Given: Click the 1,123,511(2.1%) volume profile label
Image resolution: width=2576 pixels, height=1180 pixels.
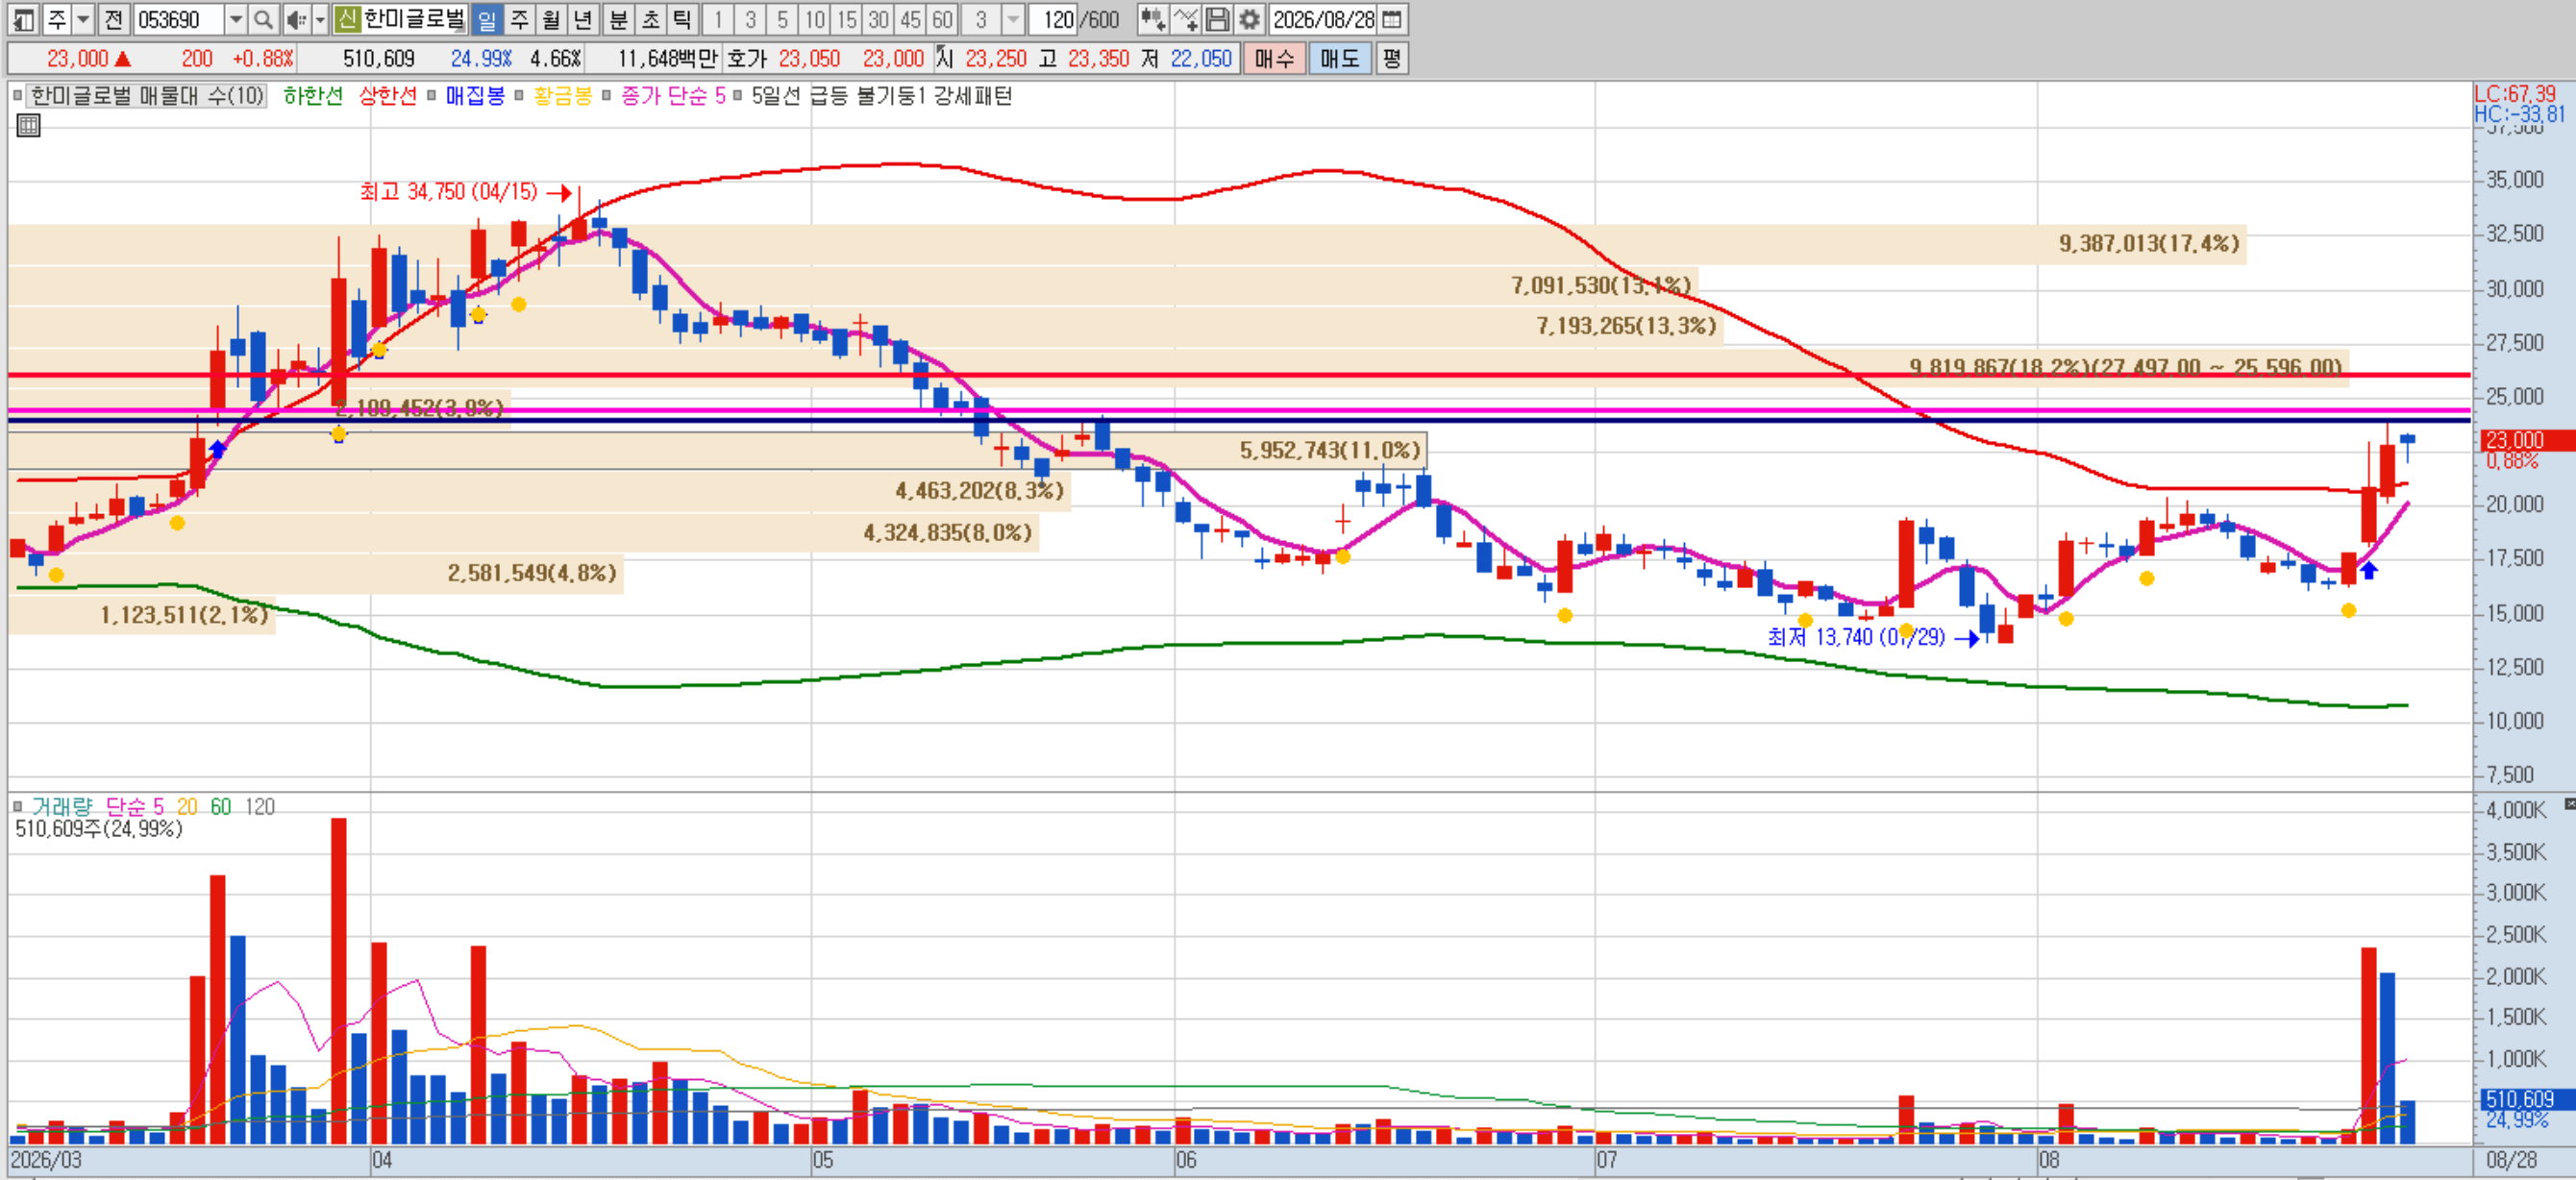Looking at the screenshot, I should (x=184, y=615).
